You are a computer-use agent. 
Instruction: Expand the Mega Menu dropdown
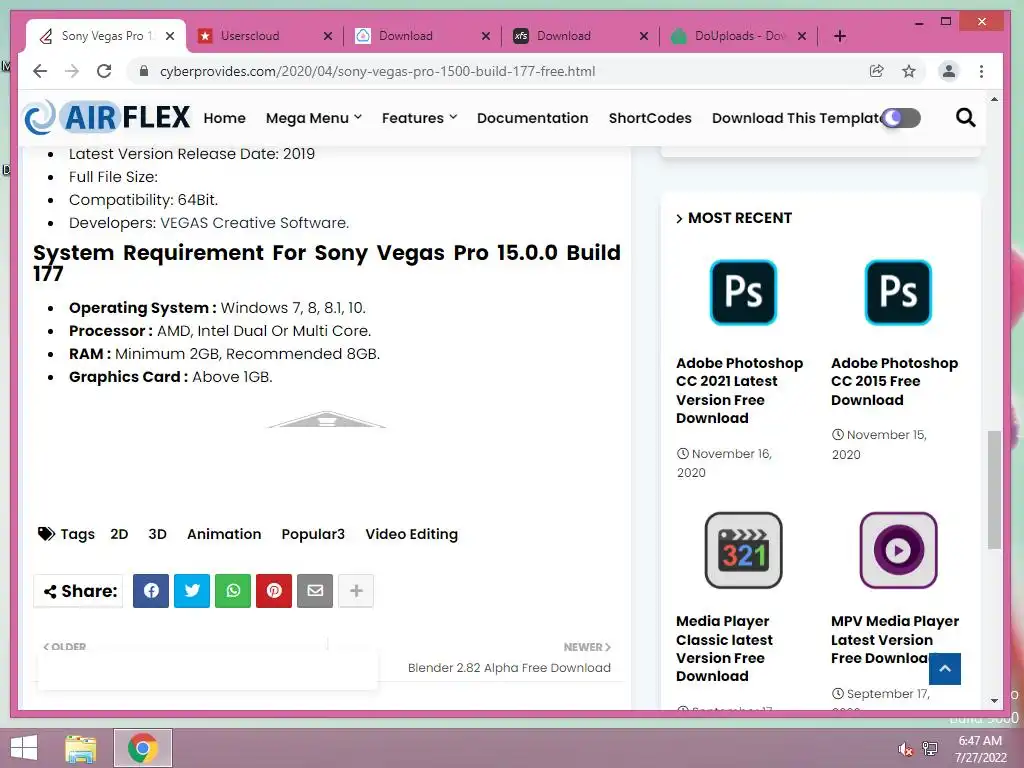click(313, 118)
